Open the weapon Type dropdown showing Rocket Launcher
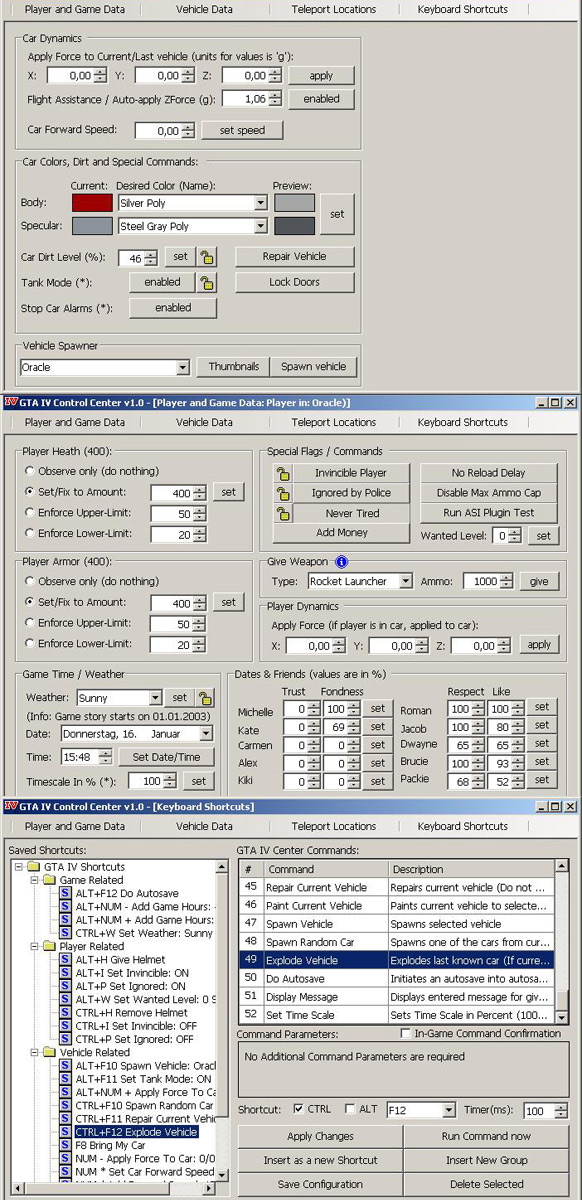The height and width of the screenshot is (1200, 582). (405, 581)
